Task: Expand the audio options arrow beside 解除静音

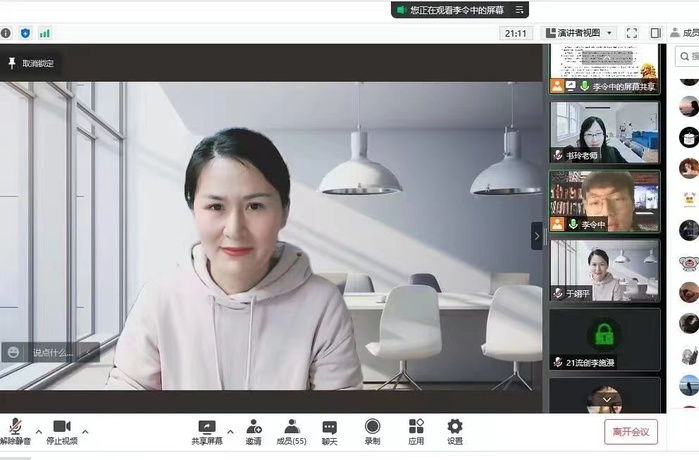Action: (39, 432)
